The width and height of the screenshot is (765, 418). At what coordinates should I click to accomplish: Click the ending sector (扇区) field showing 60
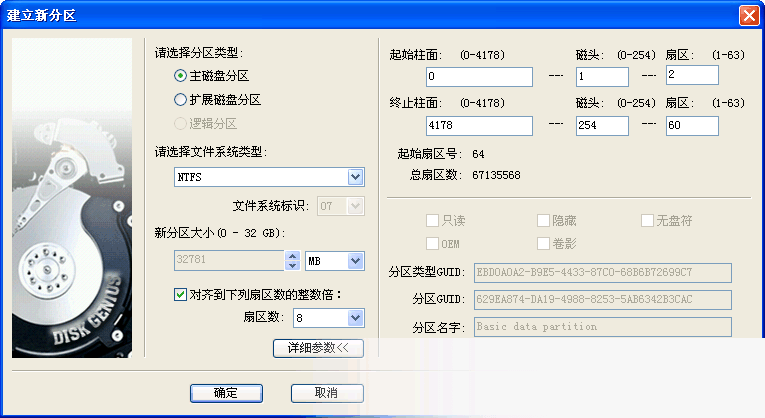point(692,125)
